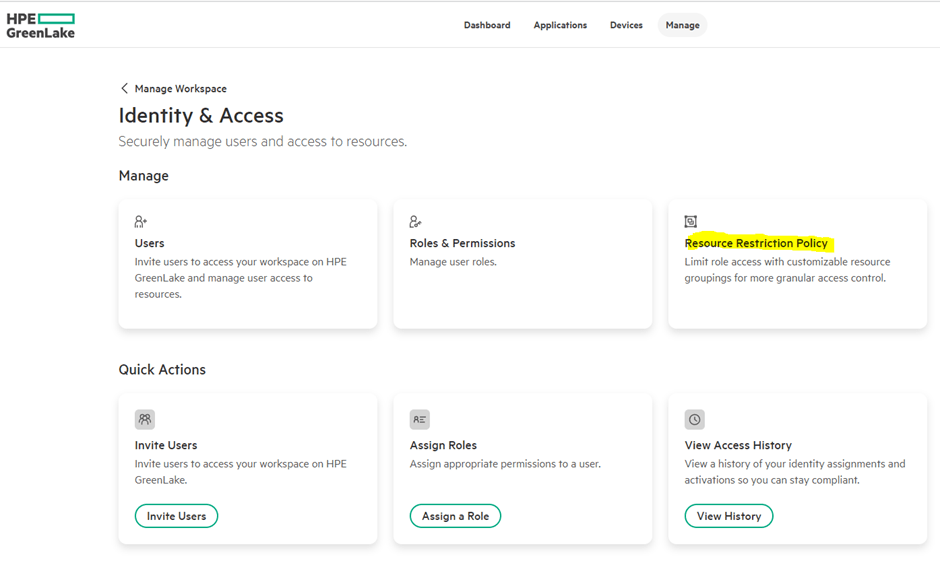This screenshot has height=561, width=940.
Task: Open the Dashboard tab
Action: coord(487,25)
